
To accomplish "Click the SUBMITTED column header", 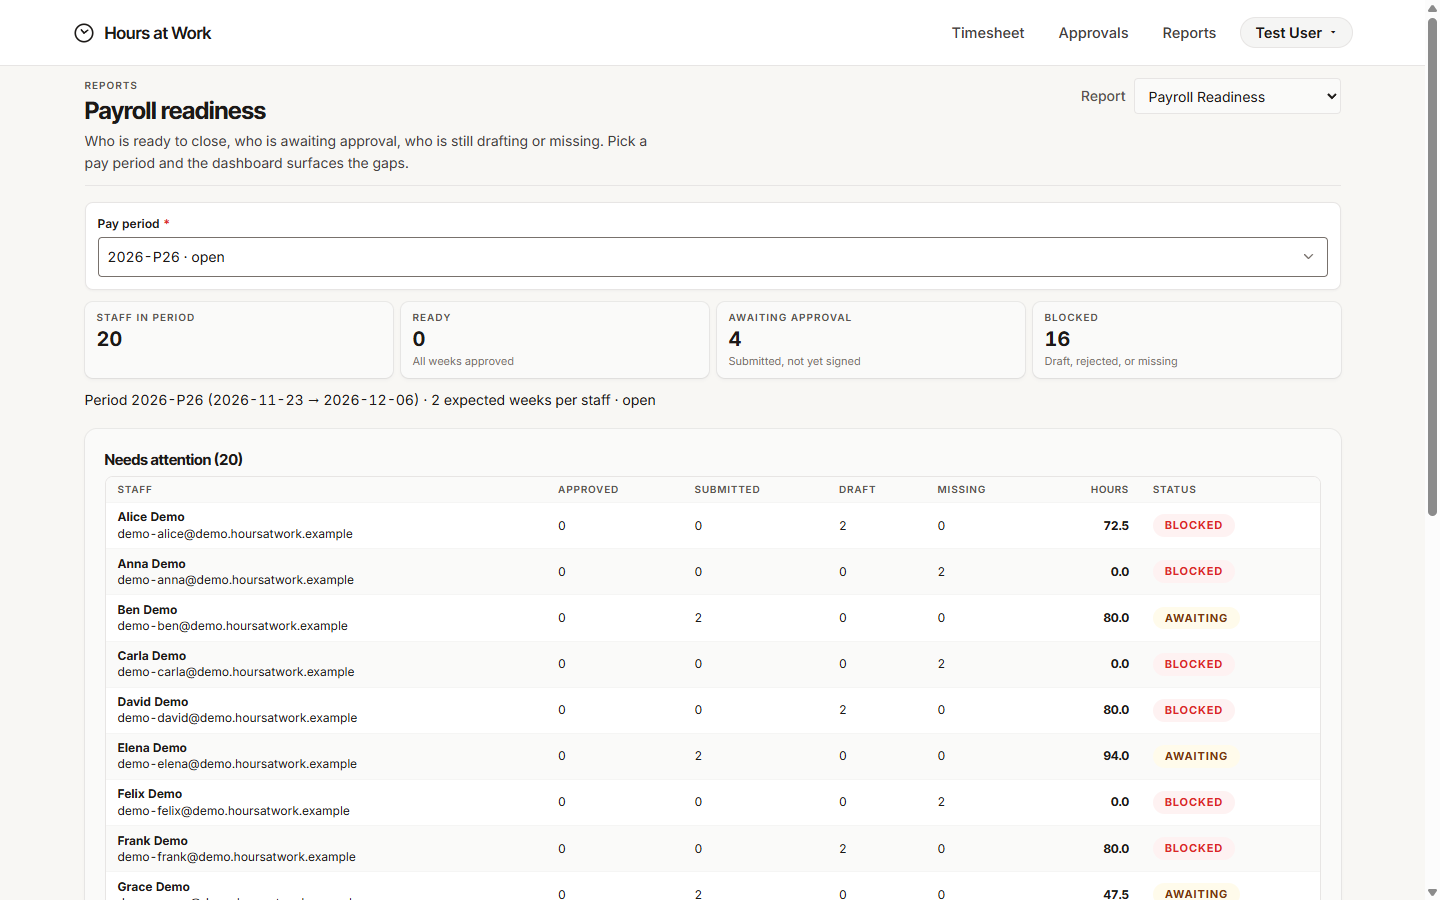I will [x=727, y=490].
